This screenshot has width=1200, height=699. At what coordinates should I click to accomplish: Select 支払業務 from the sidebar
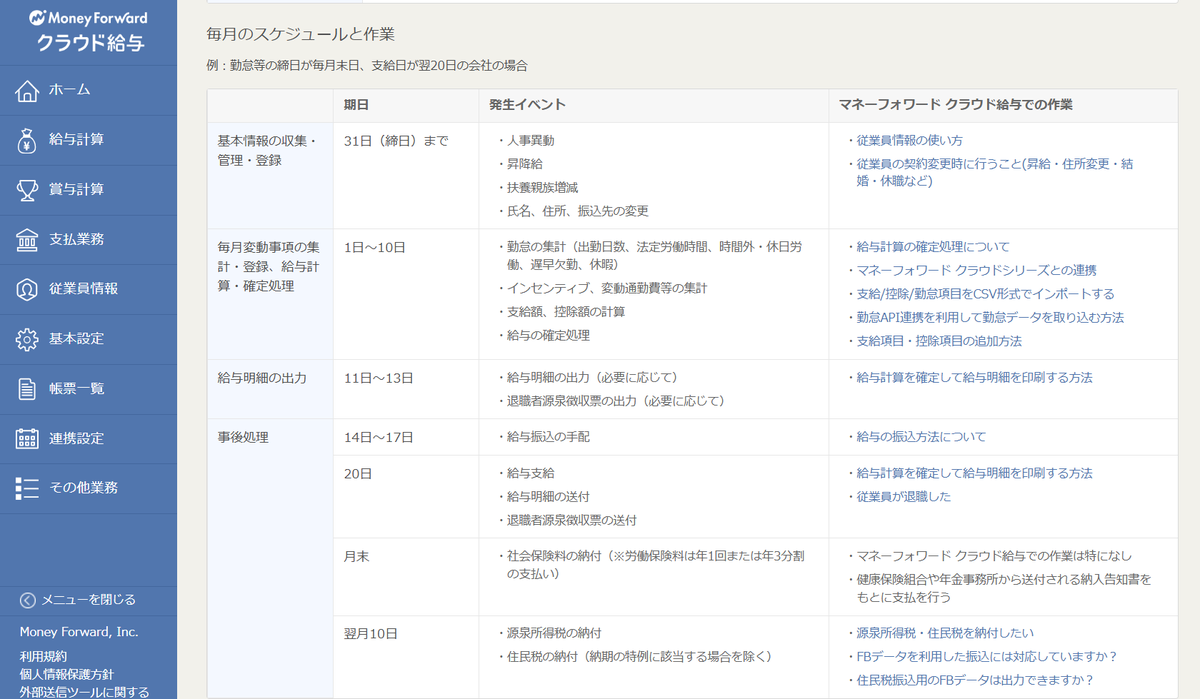(88, 240)
